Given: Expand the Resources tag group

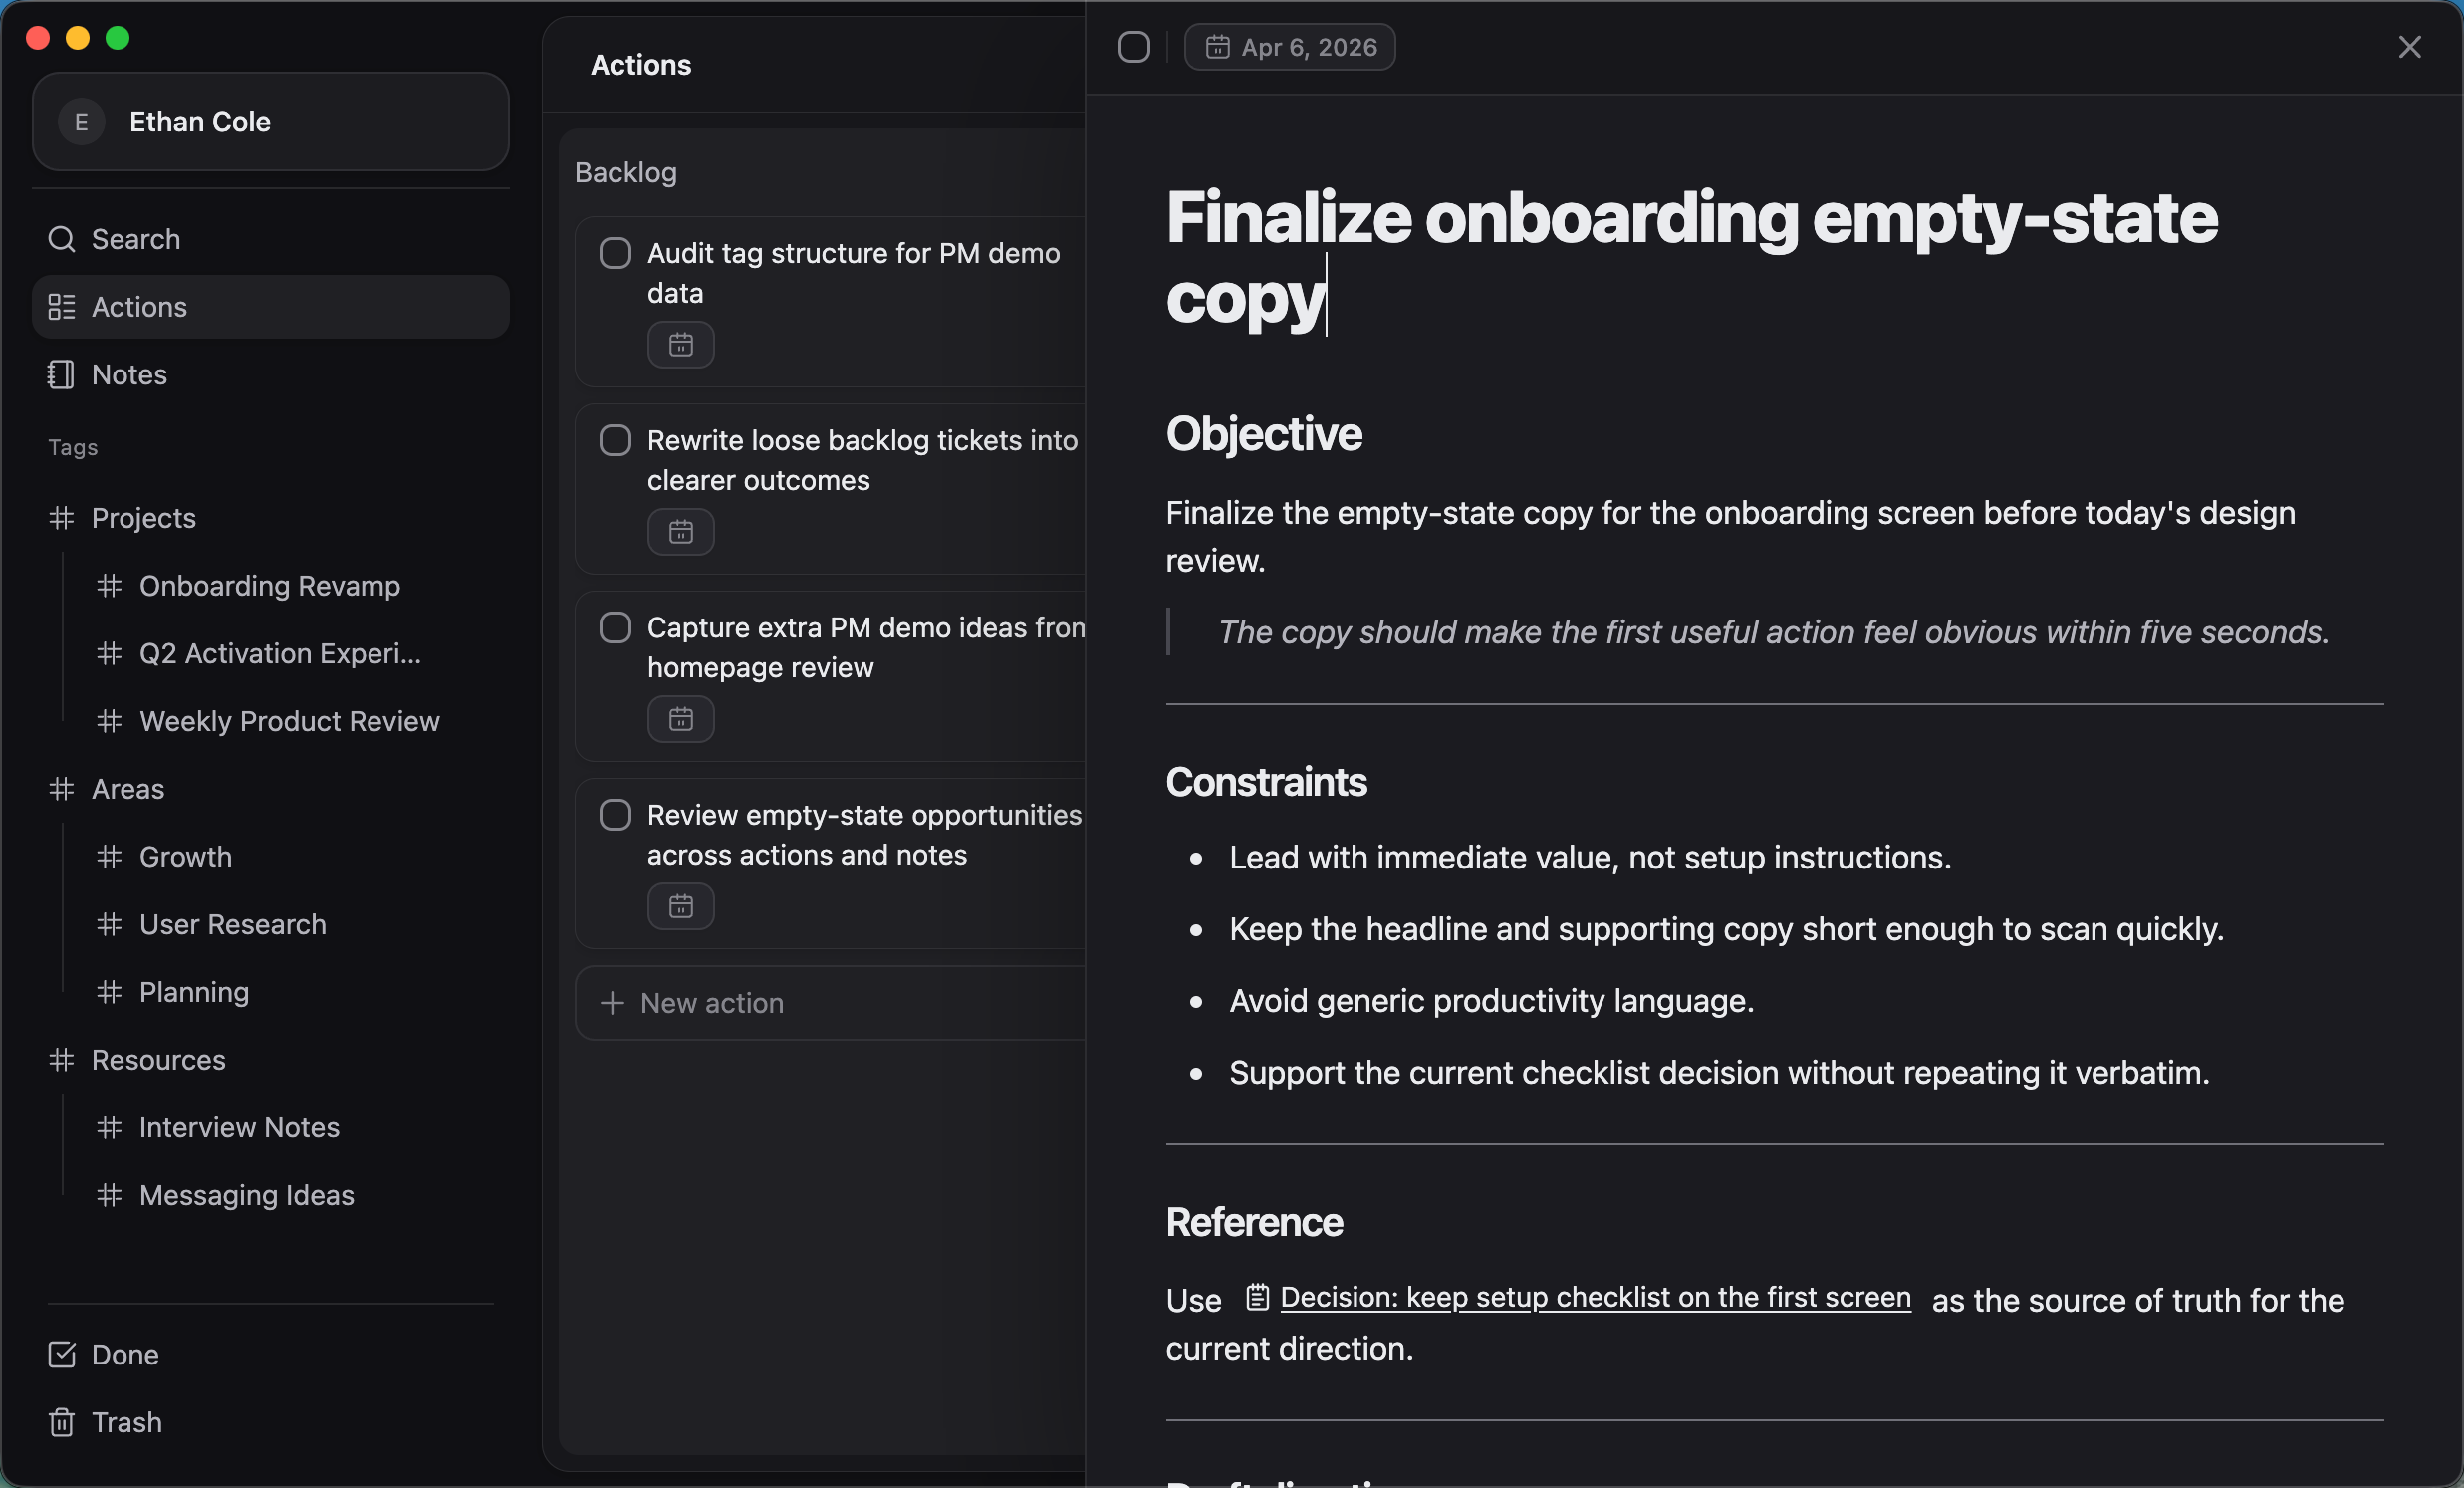Looking at the screenshot, I should 157,1060.
